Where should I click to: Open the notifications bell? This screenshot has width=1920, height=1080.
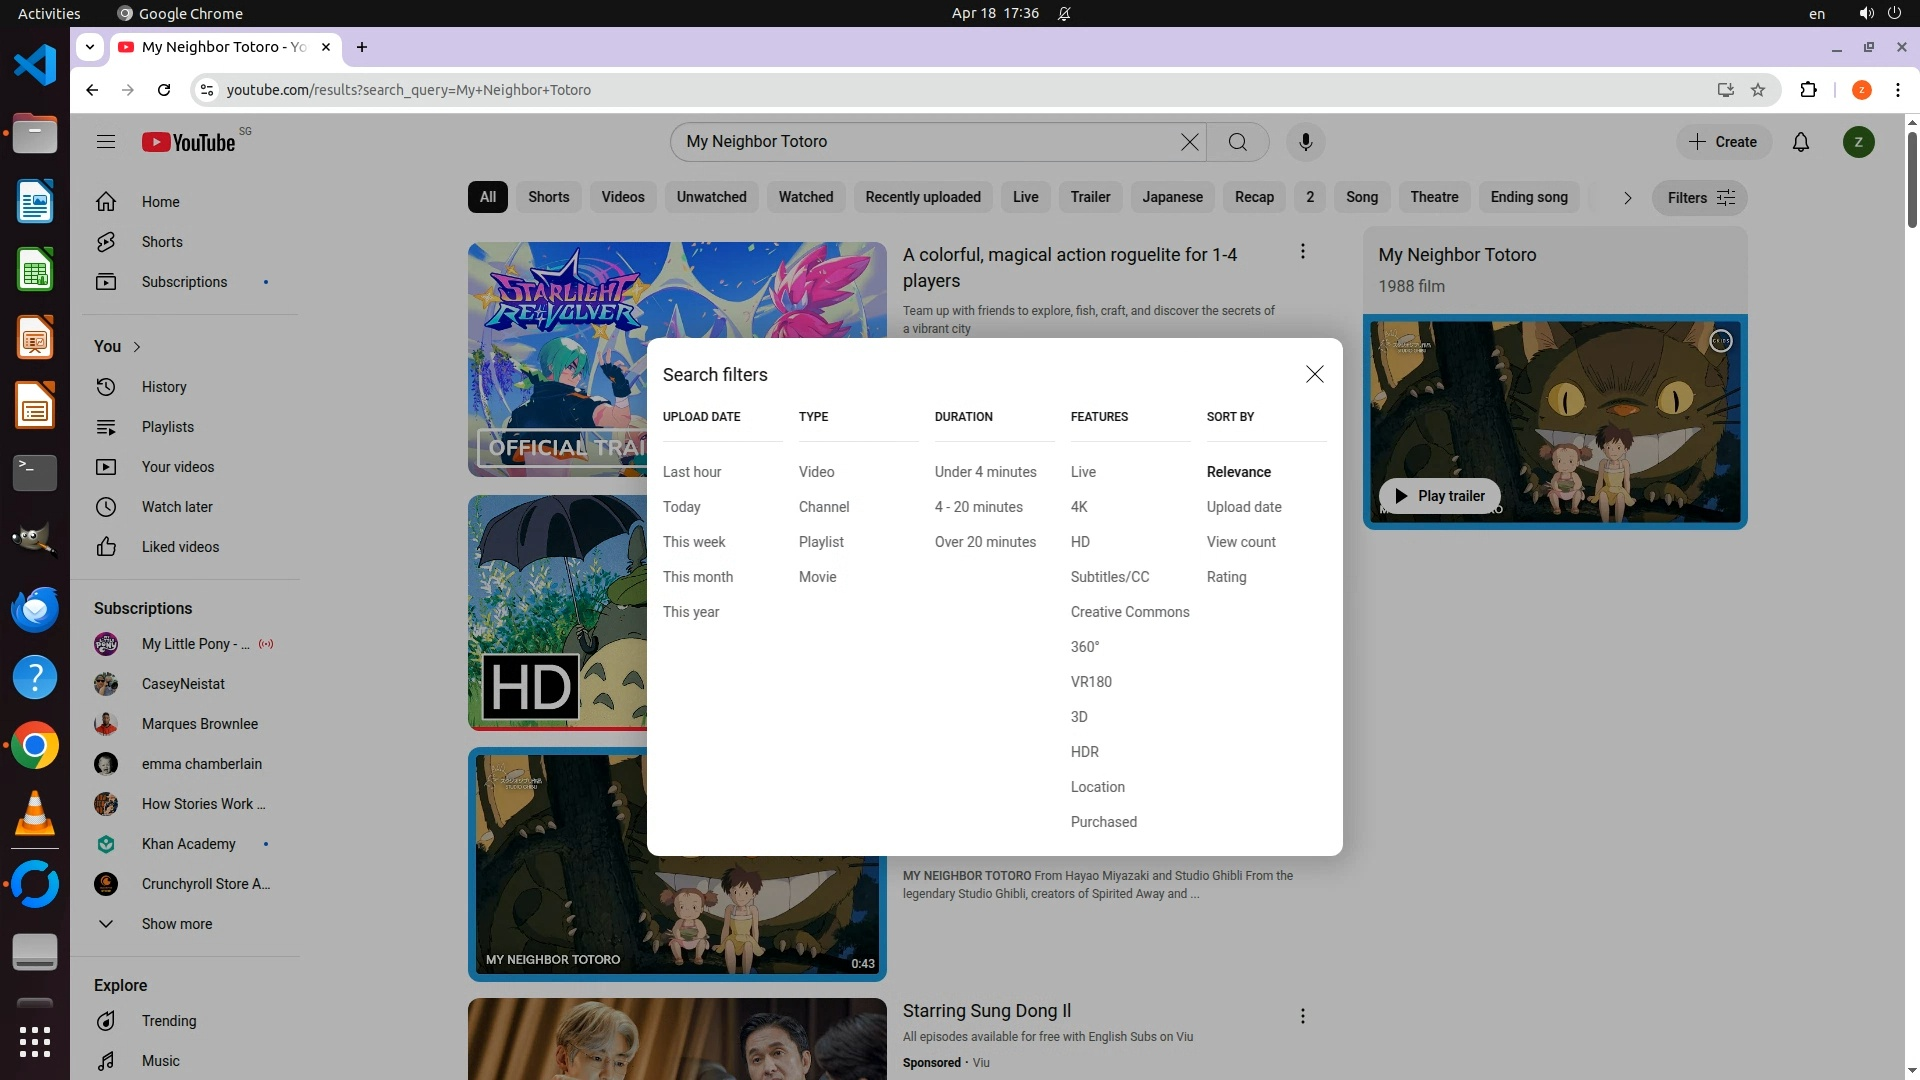1800,142
